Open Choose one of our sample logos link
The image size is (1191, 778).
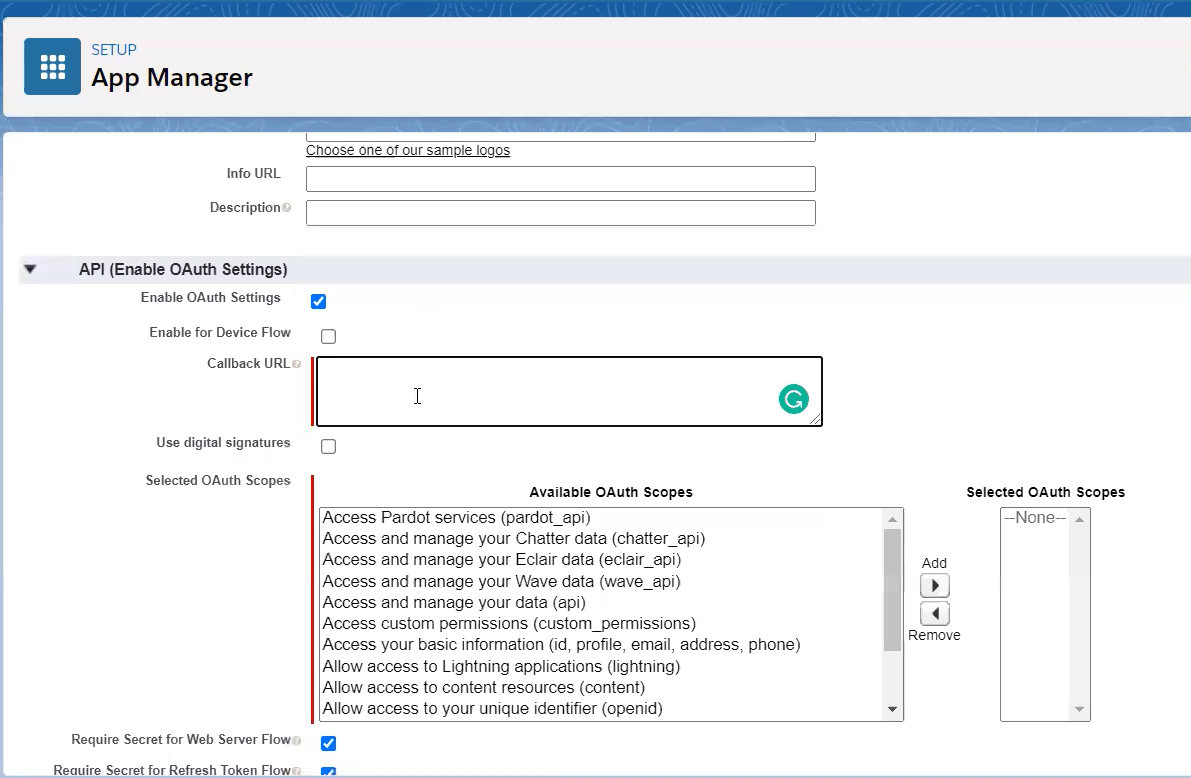click(x=408, y=150)
